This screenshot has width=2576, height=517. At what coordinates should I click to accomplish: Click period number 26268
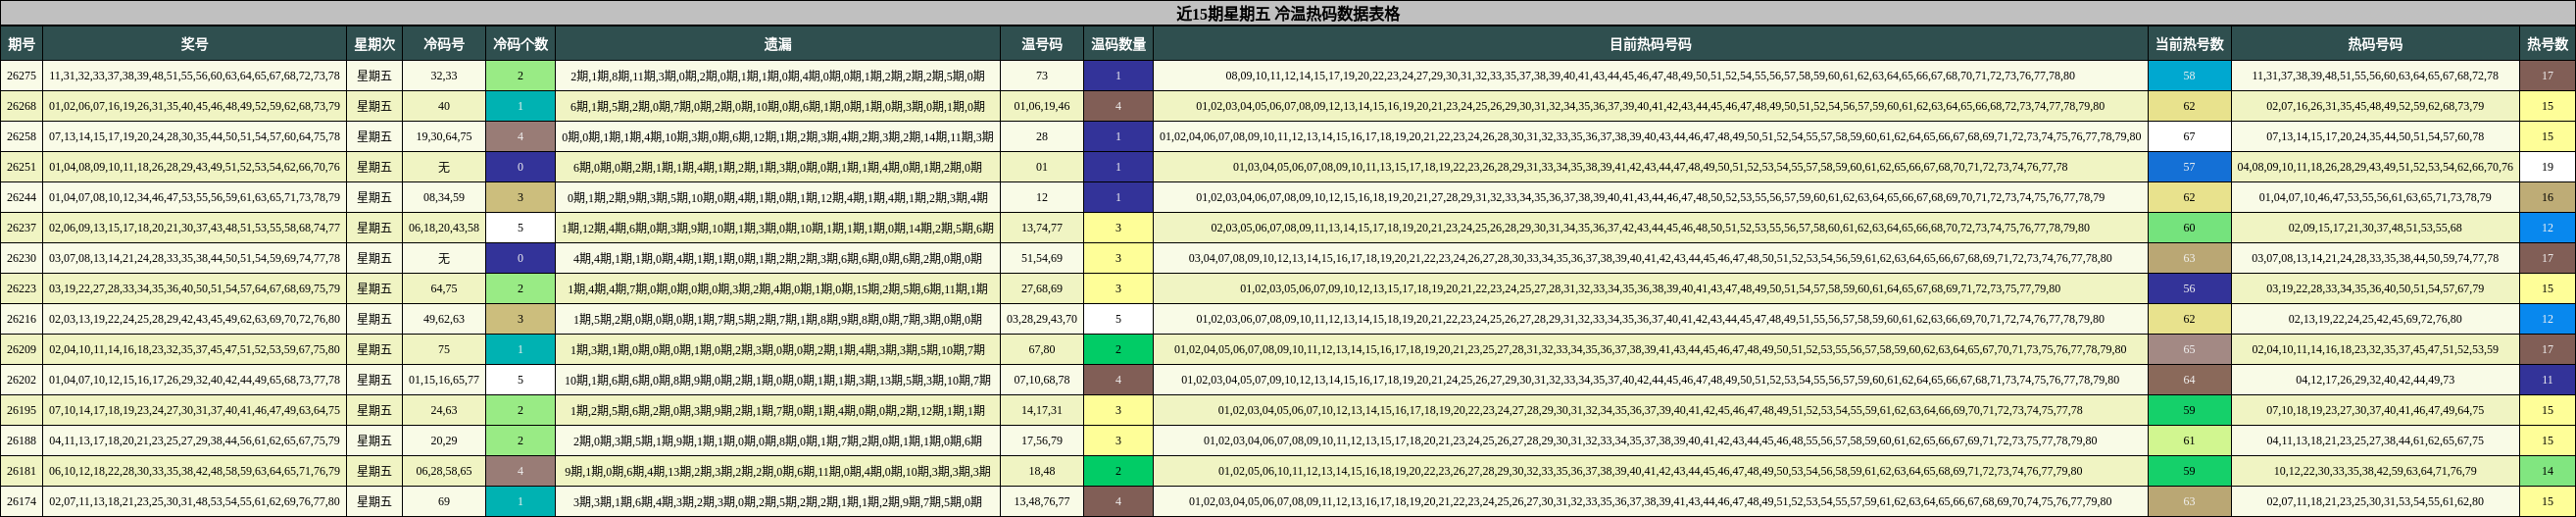[x=21, y=106]
